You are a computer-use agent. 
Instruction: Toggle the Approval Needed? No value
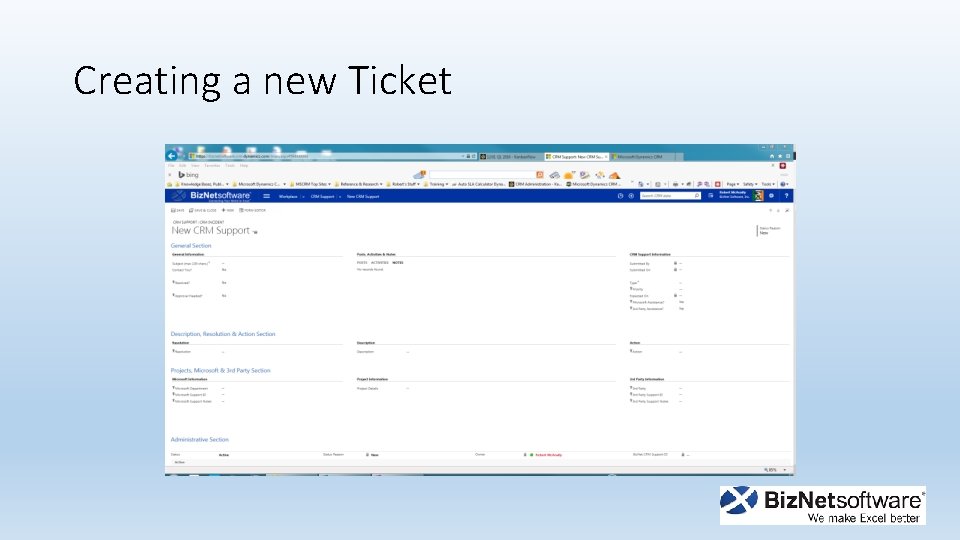tap(224, 296)
